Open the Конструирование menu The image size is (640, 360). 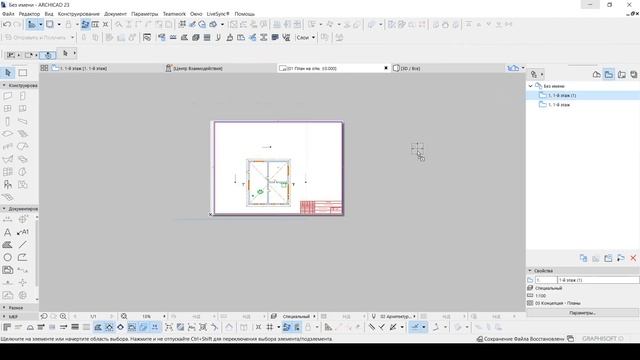[79, 14]
